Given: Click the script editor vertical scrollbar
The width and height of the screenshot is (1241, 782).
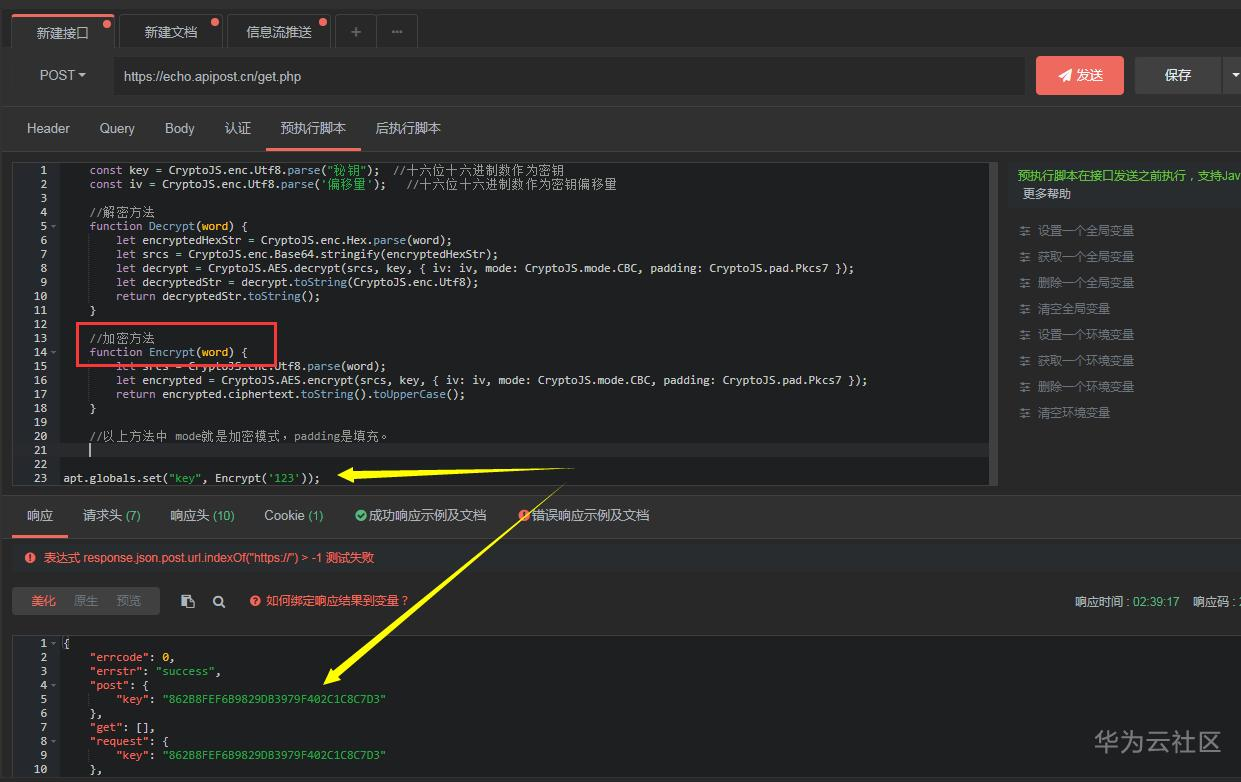Looking at the screenshot, I should (993, 324).
